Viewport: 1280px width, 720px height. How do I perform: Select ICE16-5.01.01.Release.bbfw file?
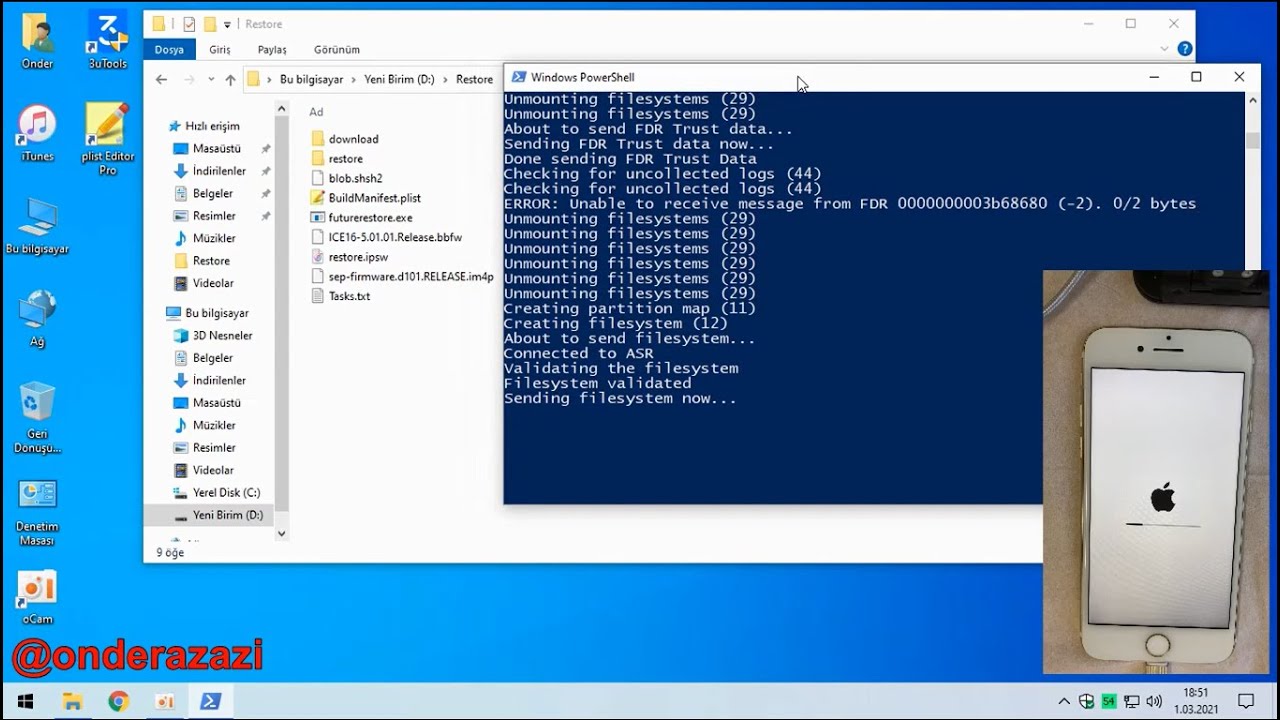tap(395, 237)
